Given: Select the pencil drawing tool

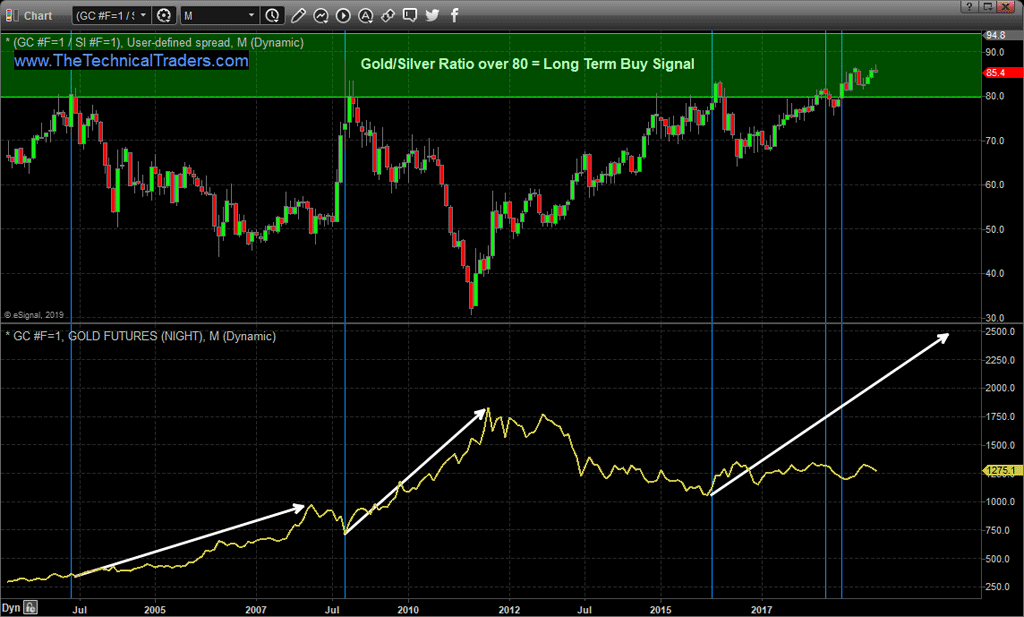Looking at the screenshot, I should click(298, 15).
